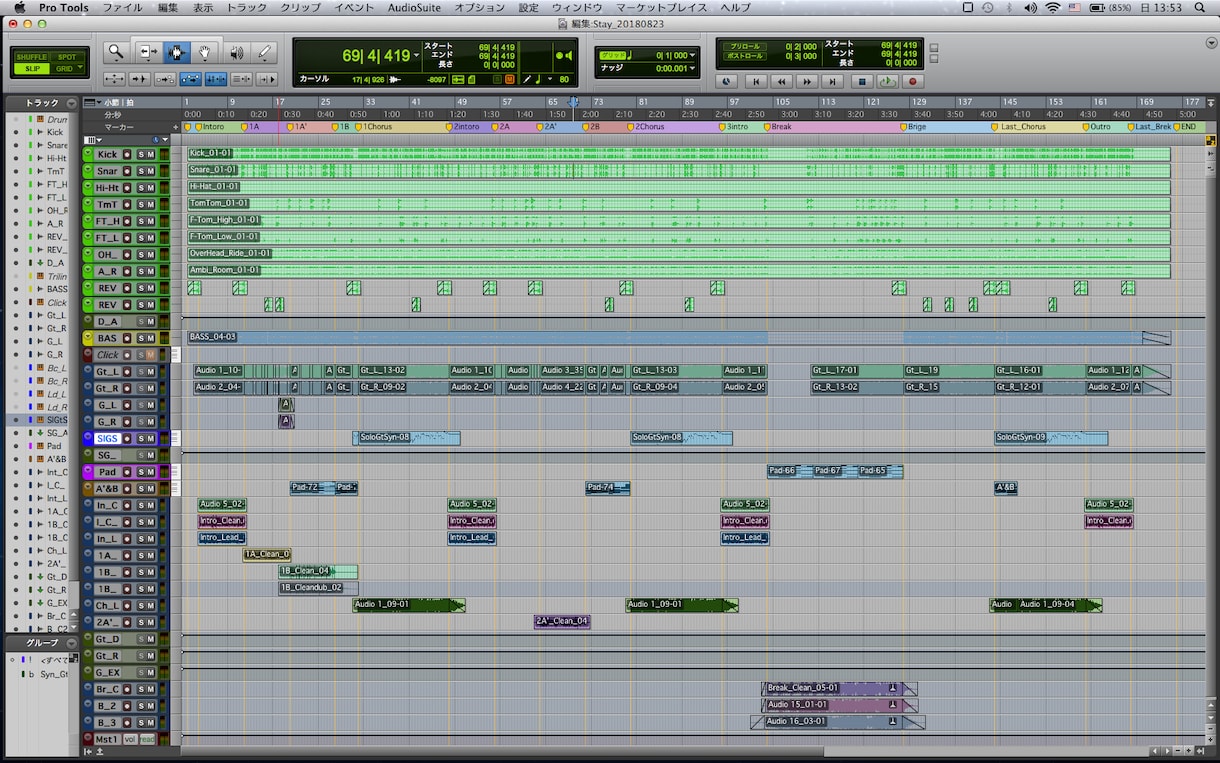Toggle Tab to Transients button

click(x=140, y=78)
